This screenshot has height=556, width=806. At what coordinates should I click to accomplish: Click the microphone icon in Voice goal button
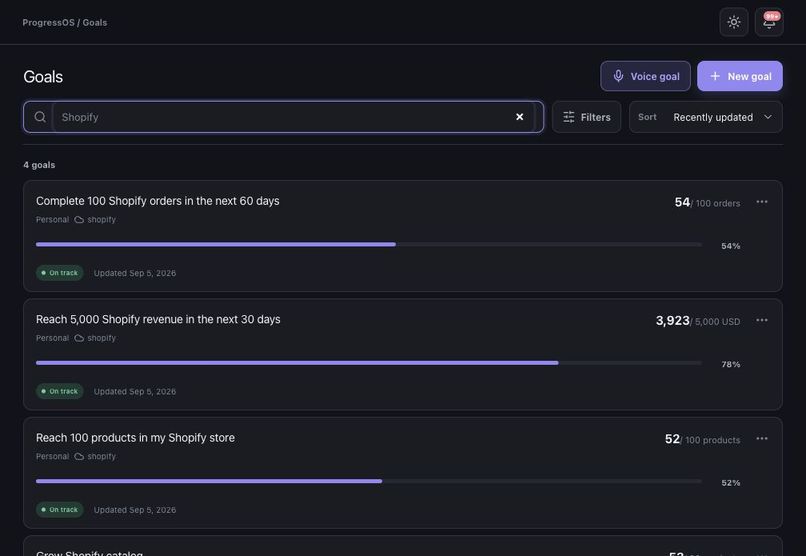(618, 76)
